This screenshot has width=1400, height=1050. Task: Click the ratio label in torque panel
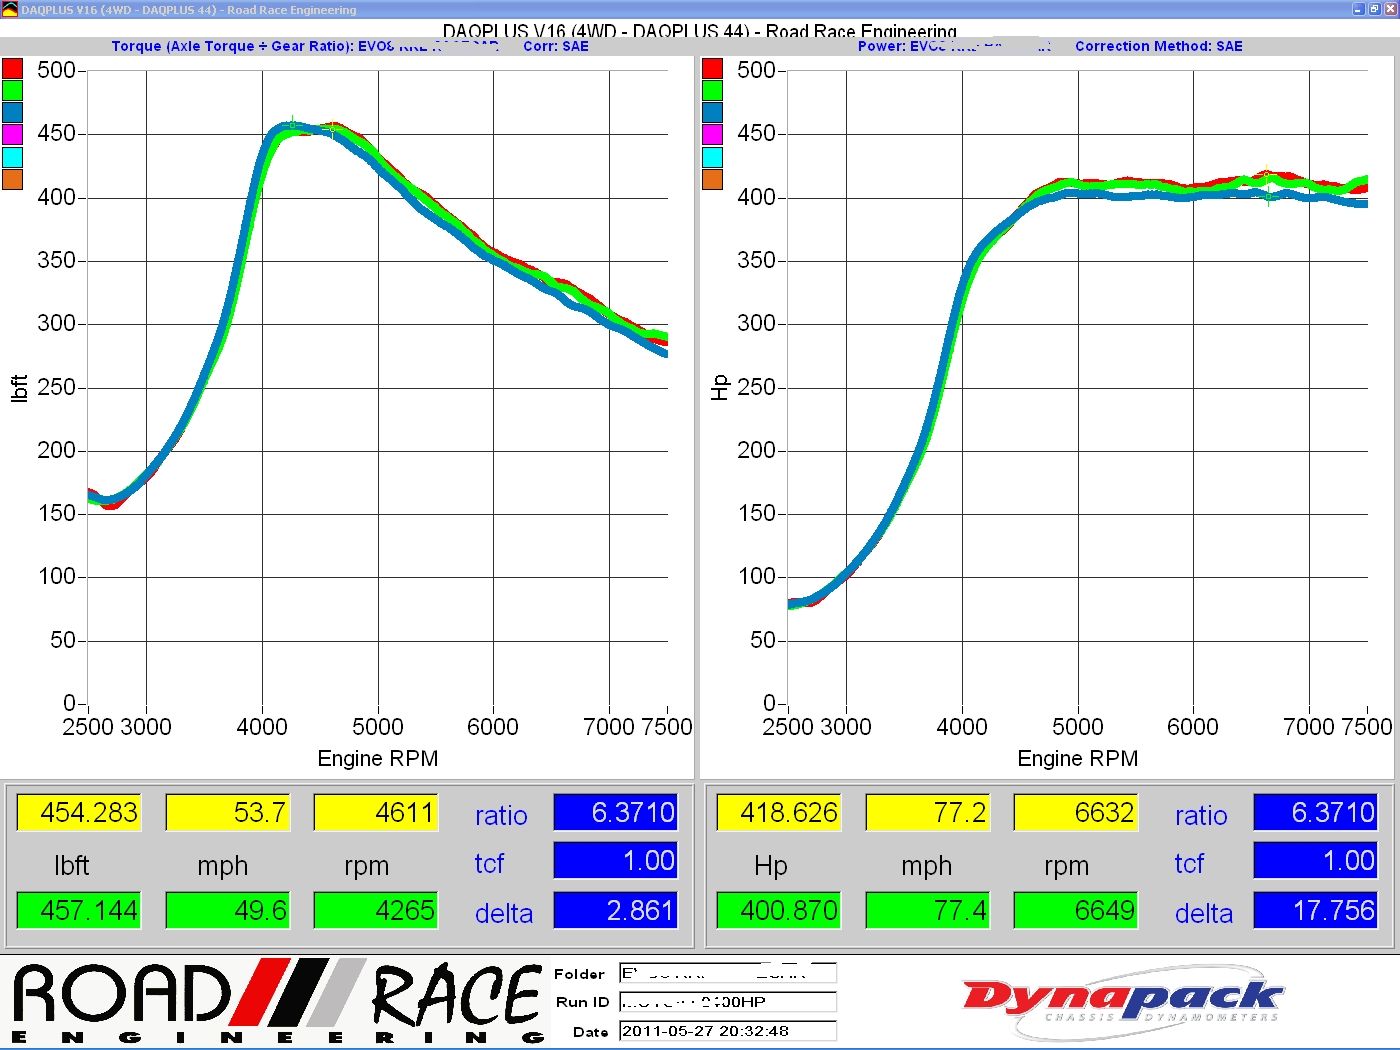coord(501,815)
